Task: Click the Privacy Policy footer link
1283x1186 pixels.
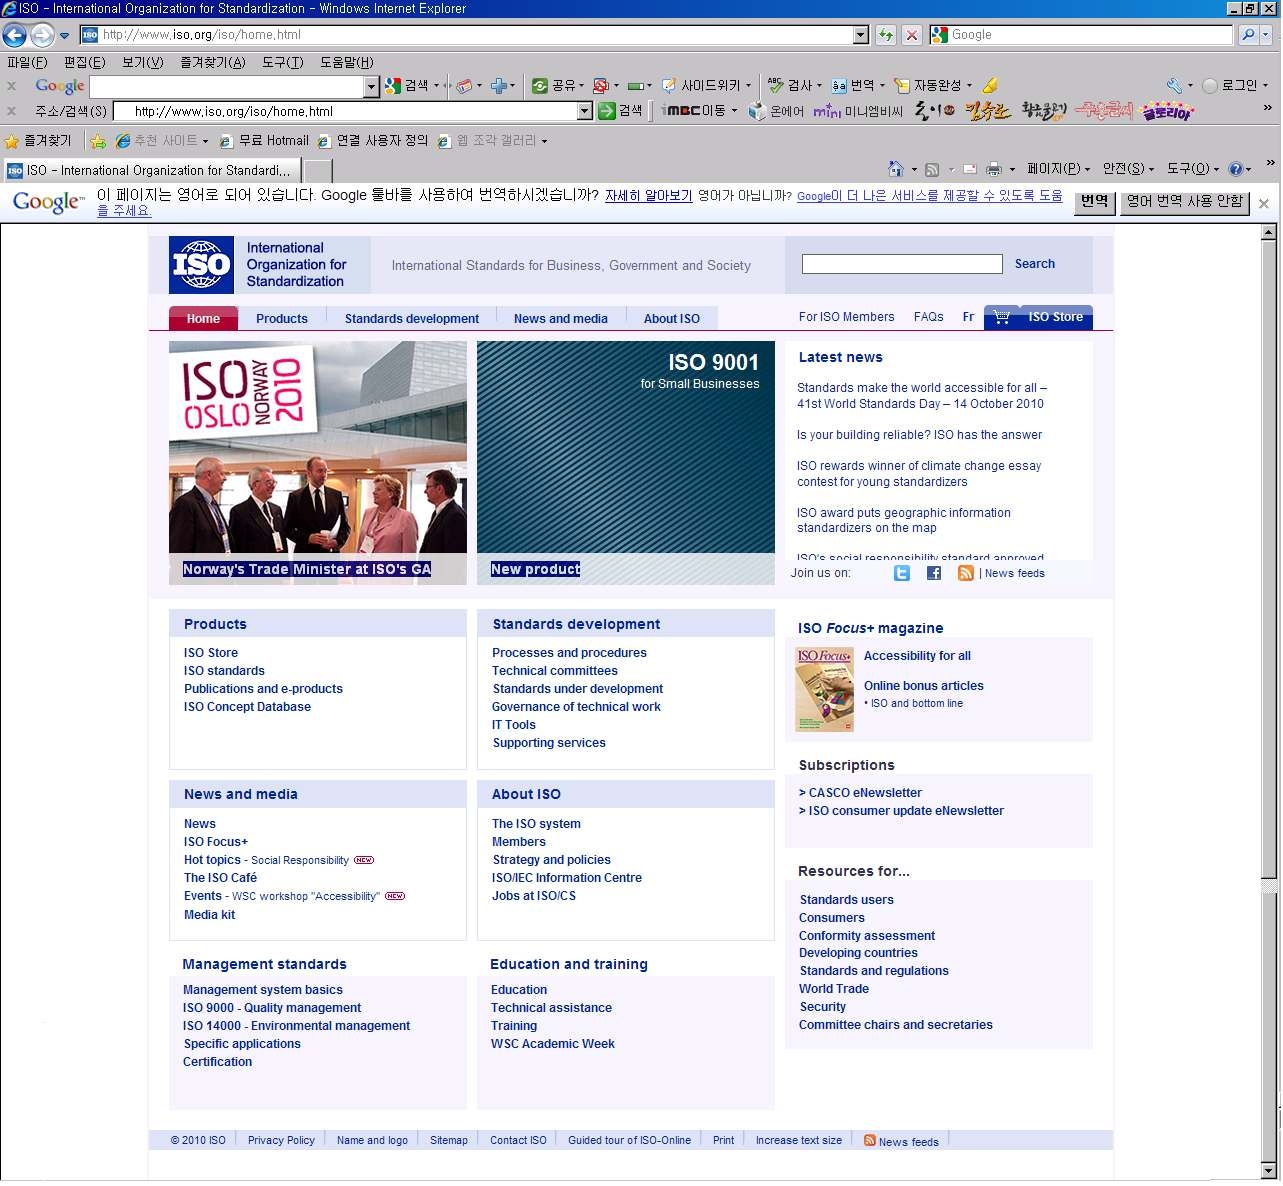Action: click(x=281, y=1140)
